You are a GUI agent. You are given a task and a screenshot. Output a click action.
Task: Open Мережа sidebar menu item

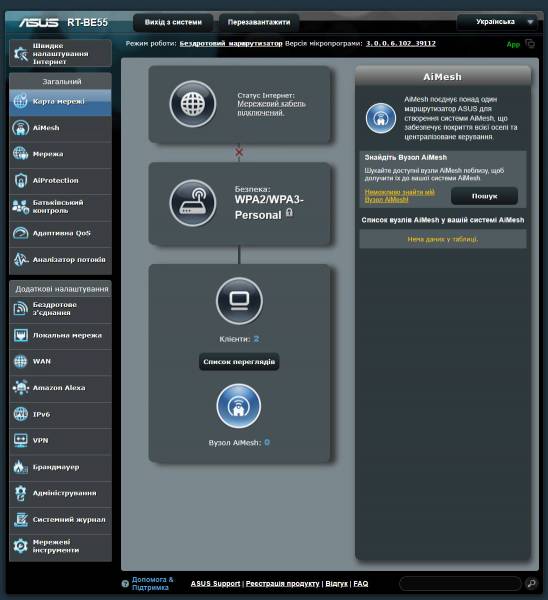pyautogui.click(x=60, y=154)
